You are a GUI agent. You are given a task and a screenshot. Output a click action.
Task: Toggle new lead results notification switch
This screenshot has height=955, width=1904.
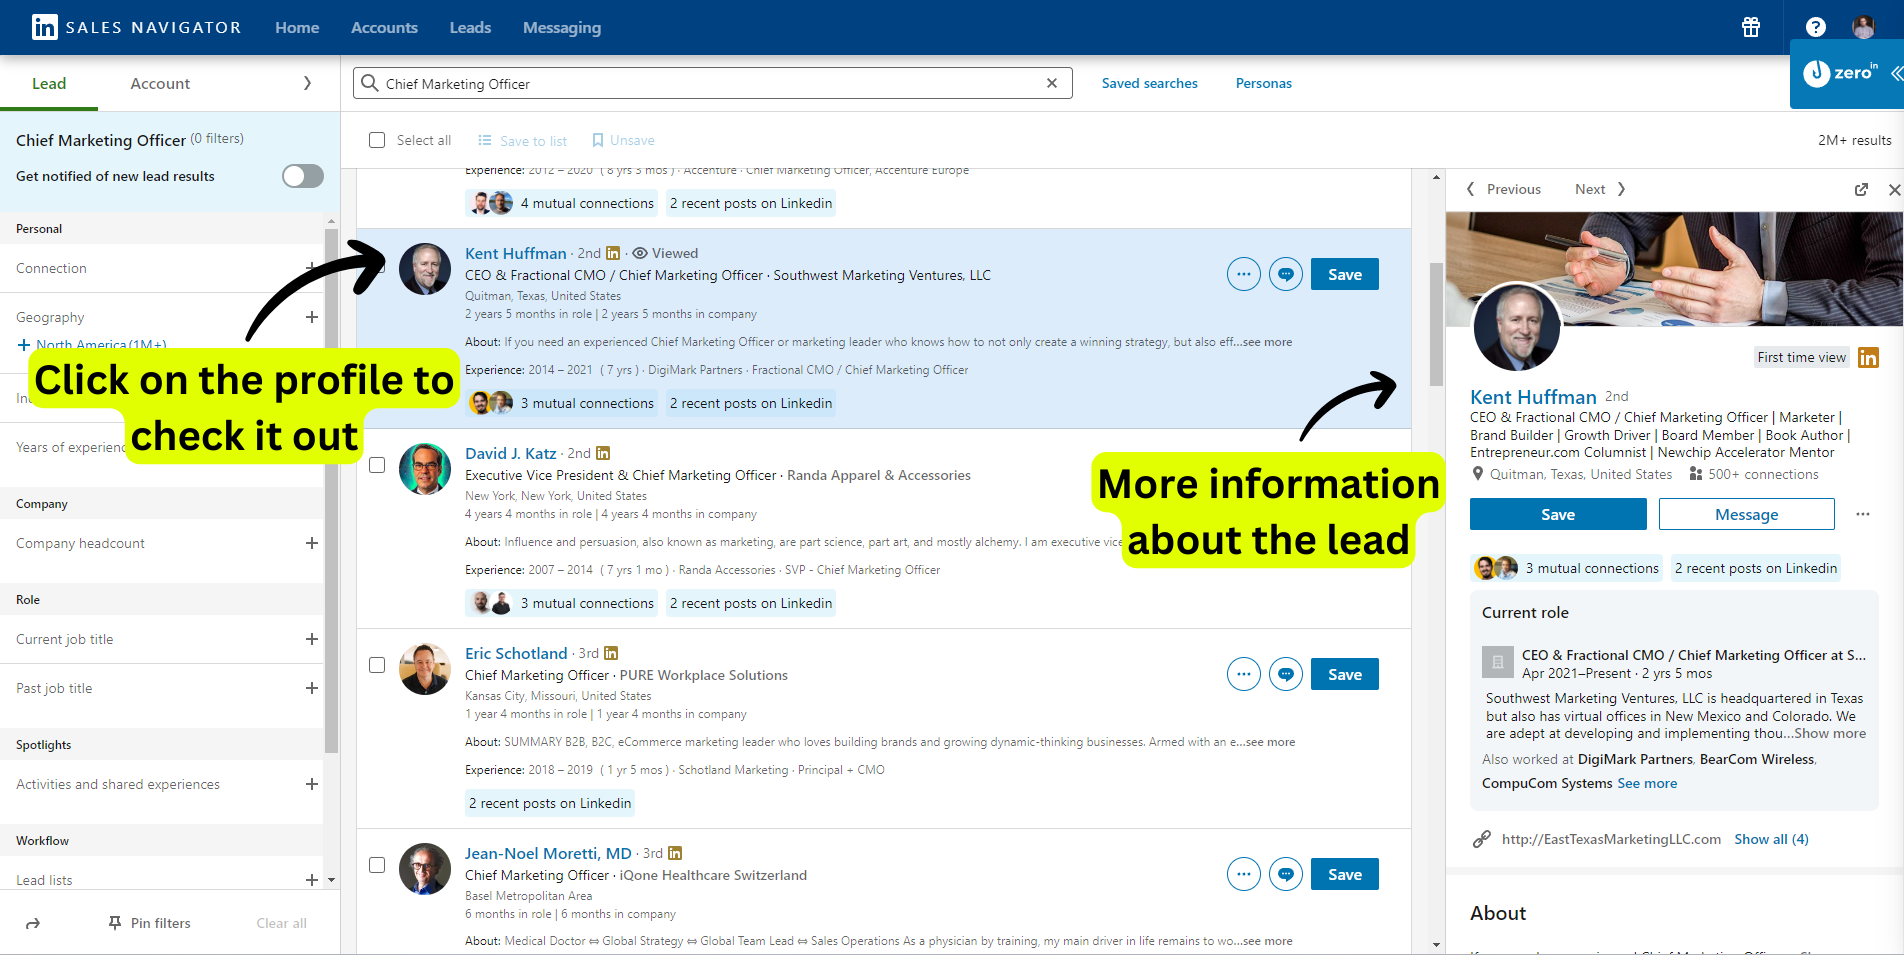coord(303,176)
